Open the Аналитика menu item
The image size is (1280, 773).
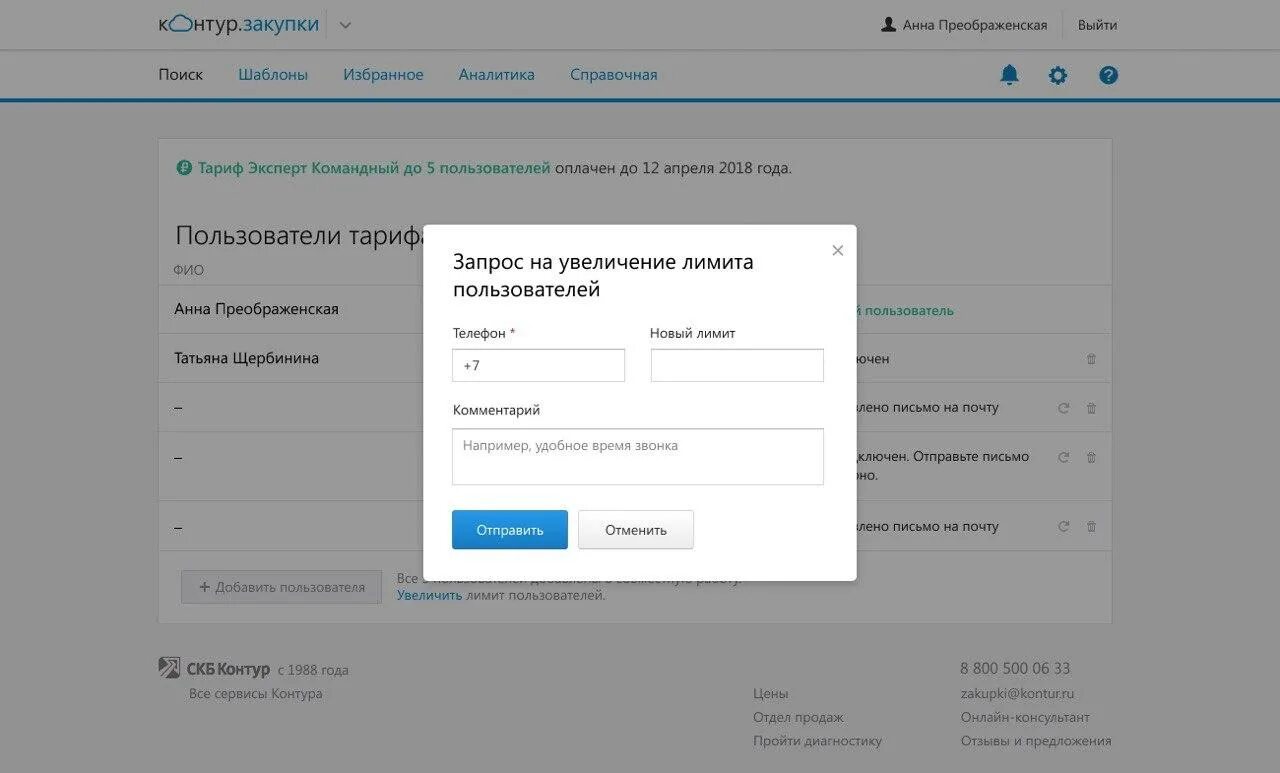pos(497,75)
